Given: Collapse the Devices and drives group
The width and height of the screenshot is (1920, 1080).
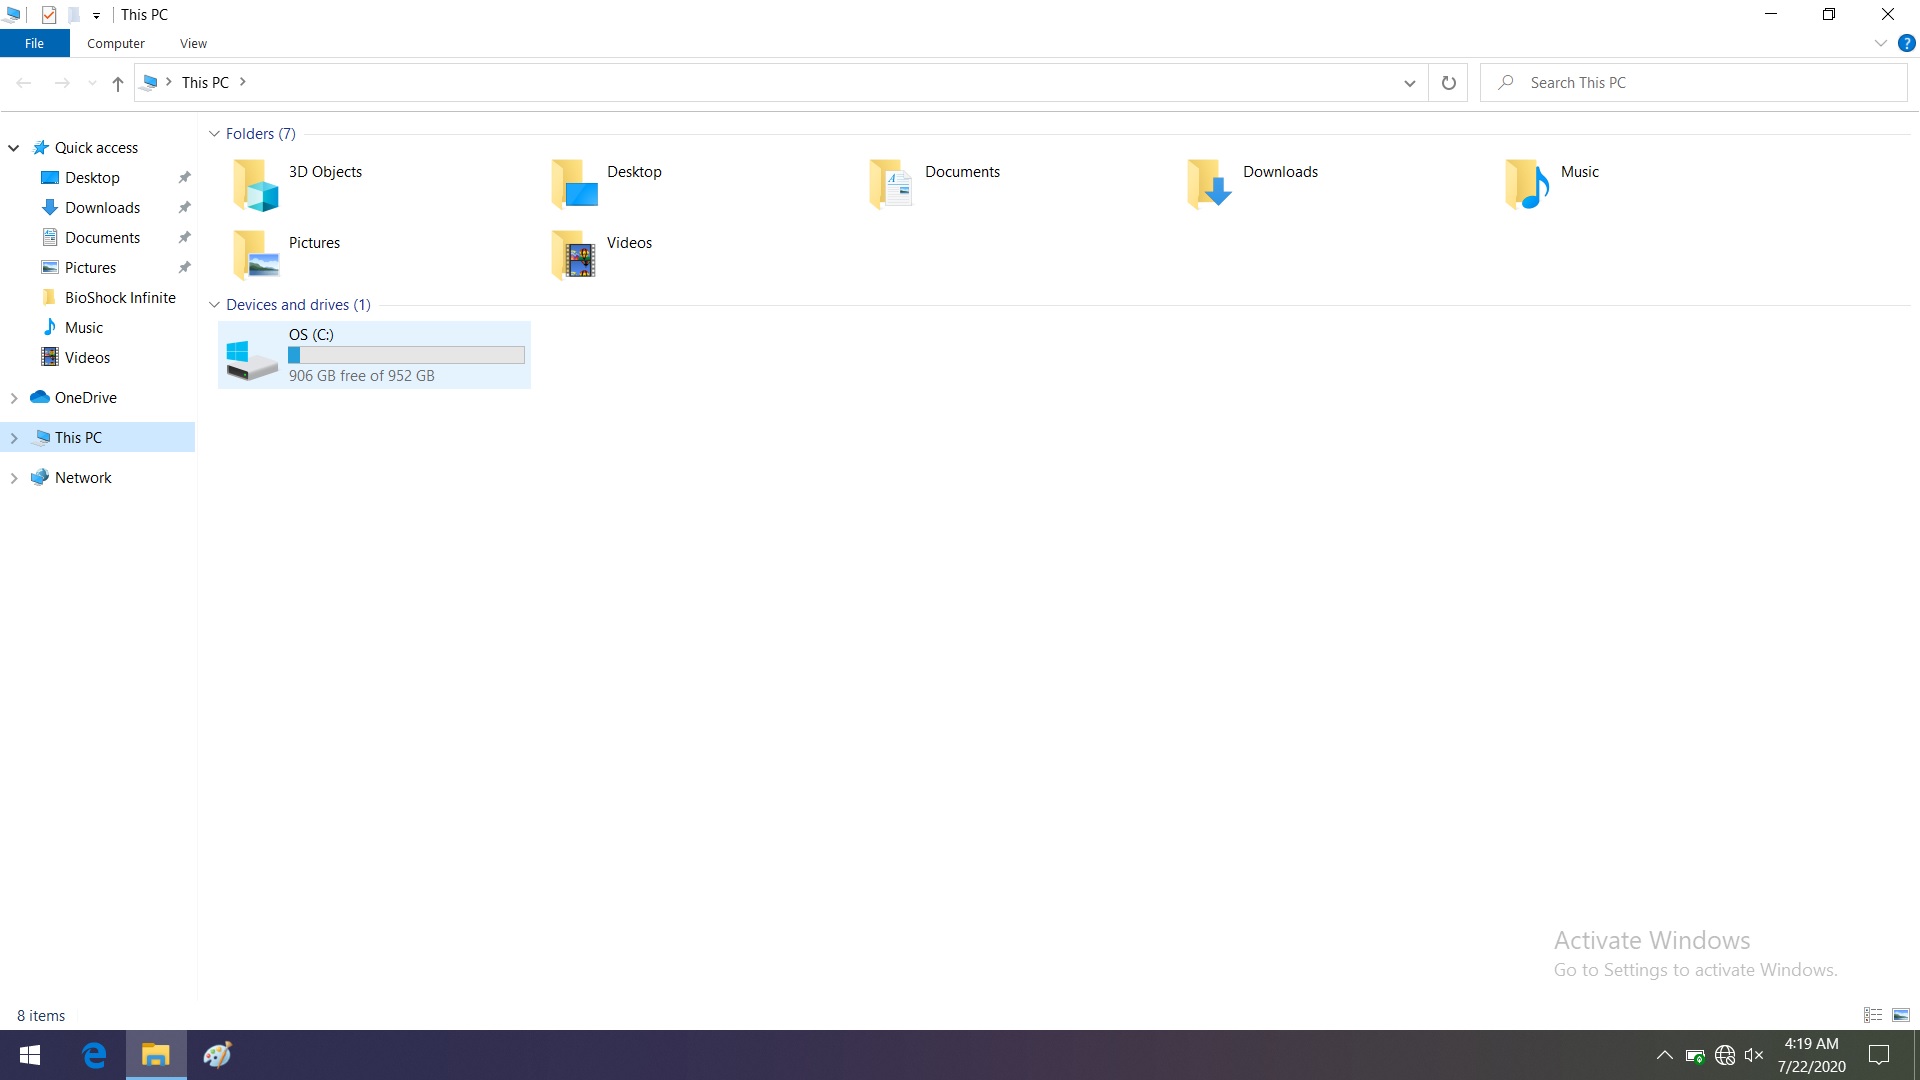Looking at the screenshot, I should (214, 305).
